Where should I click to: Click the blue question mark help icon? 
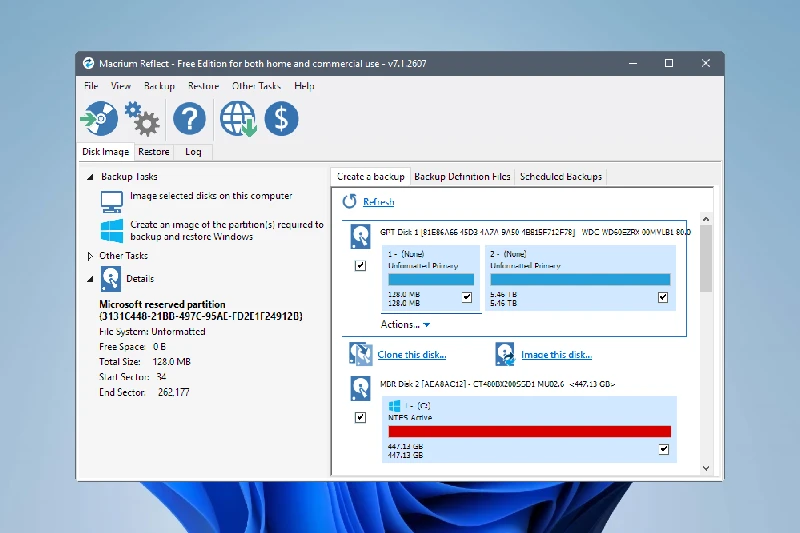coord(189,119)
